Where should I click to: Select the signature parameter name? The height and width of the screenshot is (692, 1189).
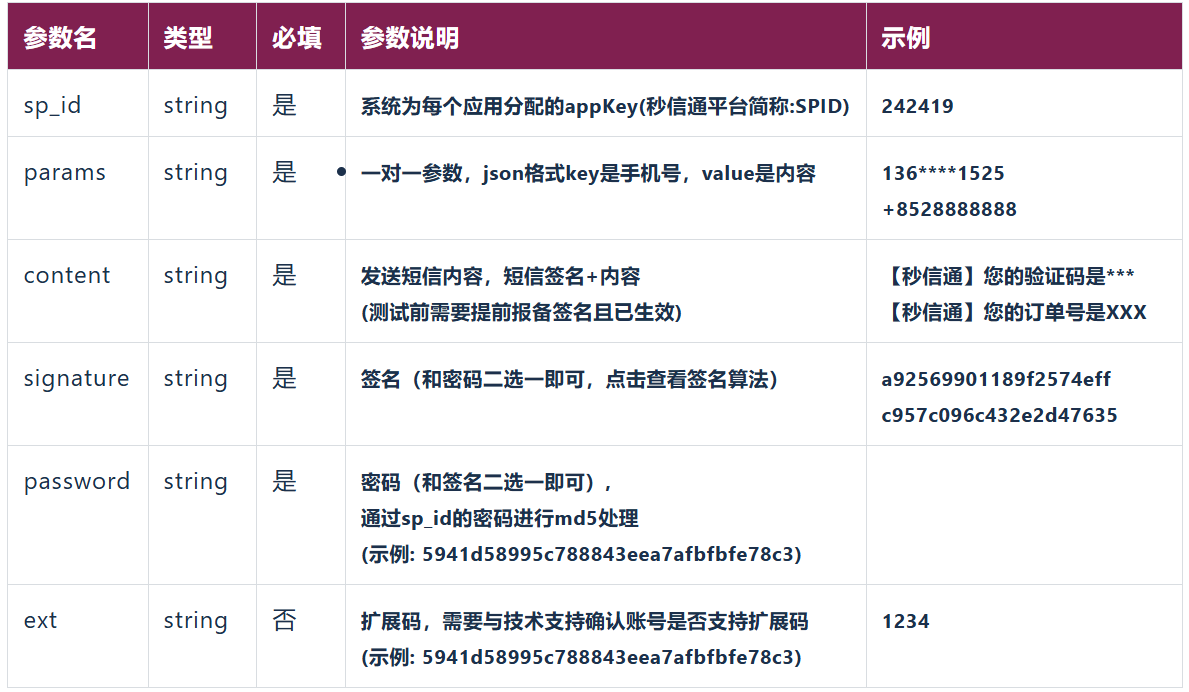[76, 379]
